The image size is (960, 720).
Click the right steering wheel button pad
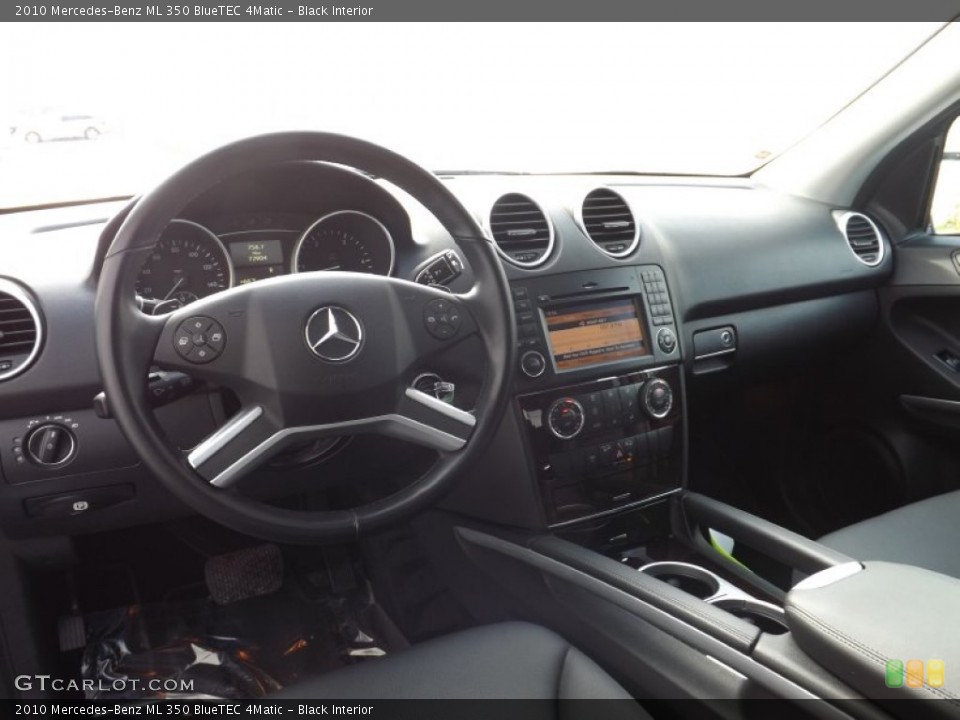(x=443, y=318)
